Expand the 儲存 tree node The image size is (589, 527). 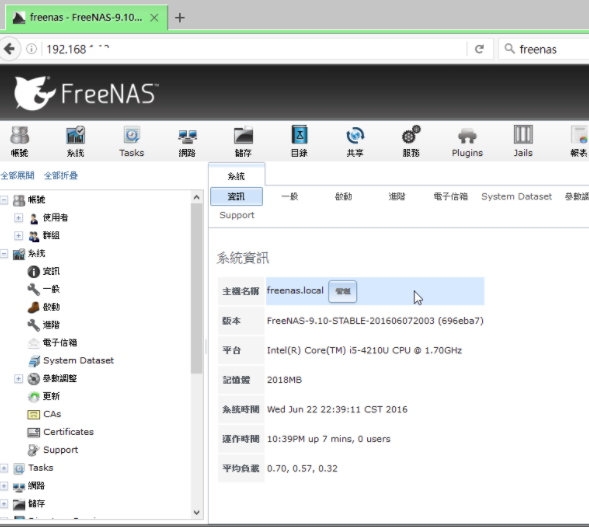coord(4,504)
